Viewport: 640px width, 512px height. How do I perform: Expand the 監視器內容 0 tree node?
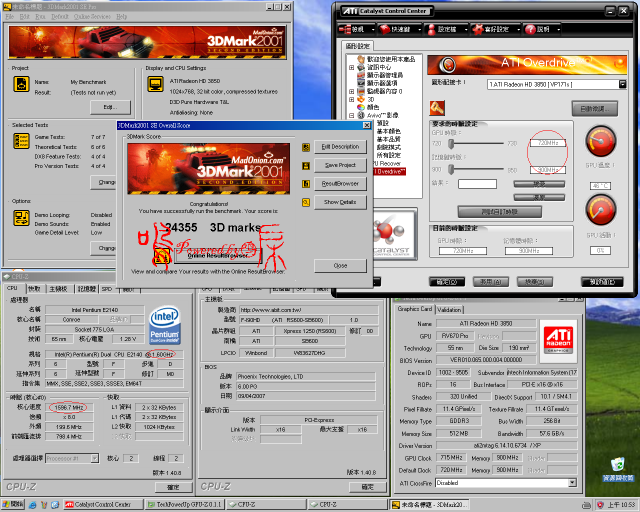351,91
